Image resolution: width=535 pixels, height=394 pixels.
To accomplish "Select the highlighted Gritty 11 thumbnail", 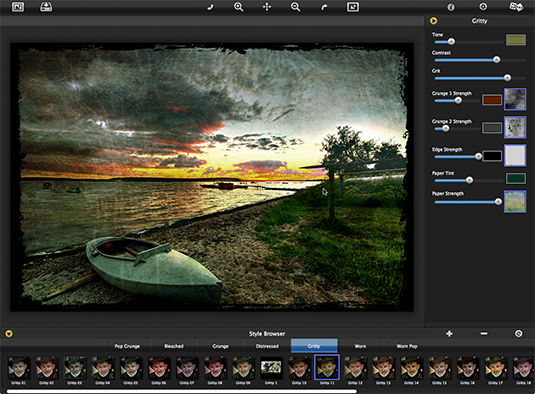I will [327, 367].
